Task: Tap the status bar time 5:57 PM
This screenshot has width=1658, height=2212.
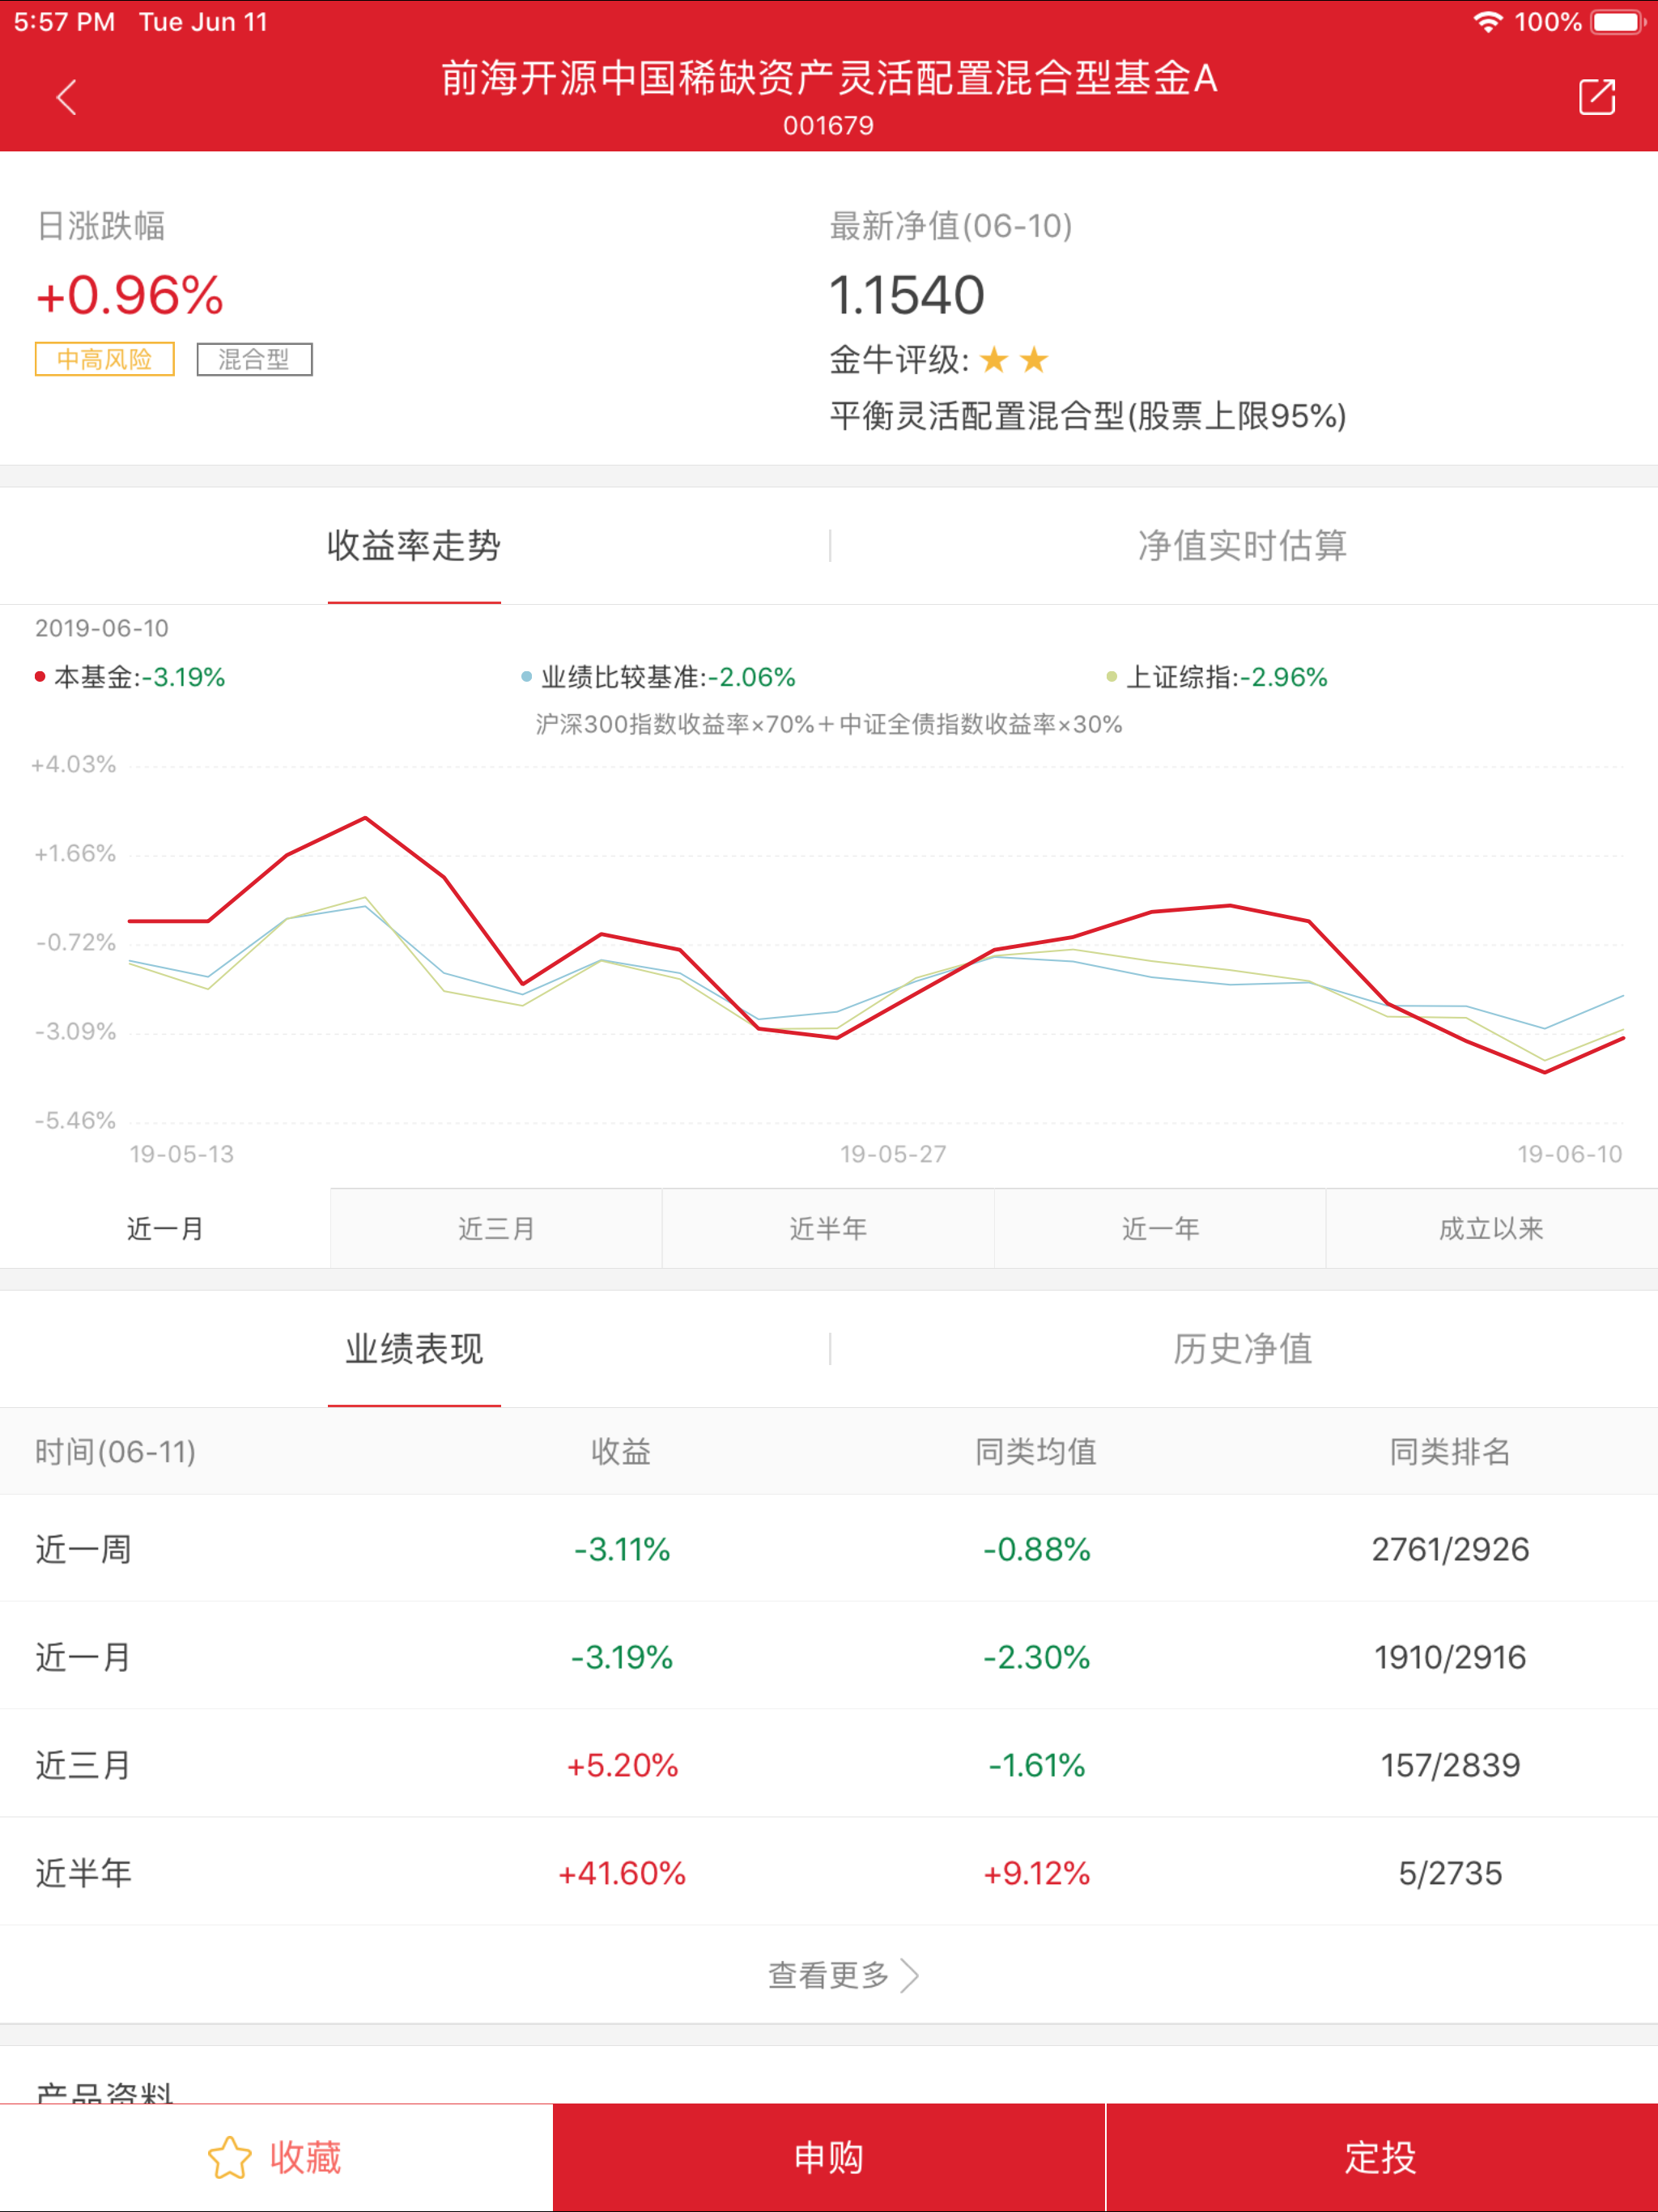Action: click(64, 22)
